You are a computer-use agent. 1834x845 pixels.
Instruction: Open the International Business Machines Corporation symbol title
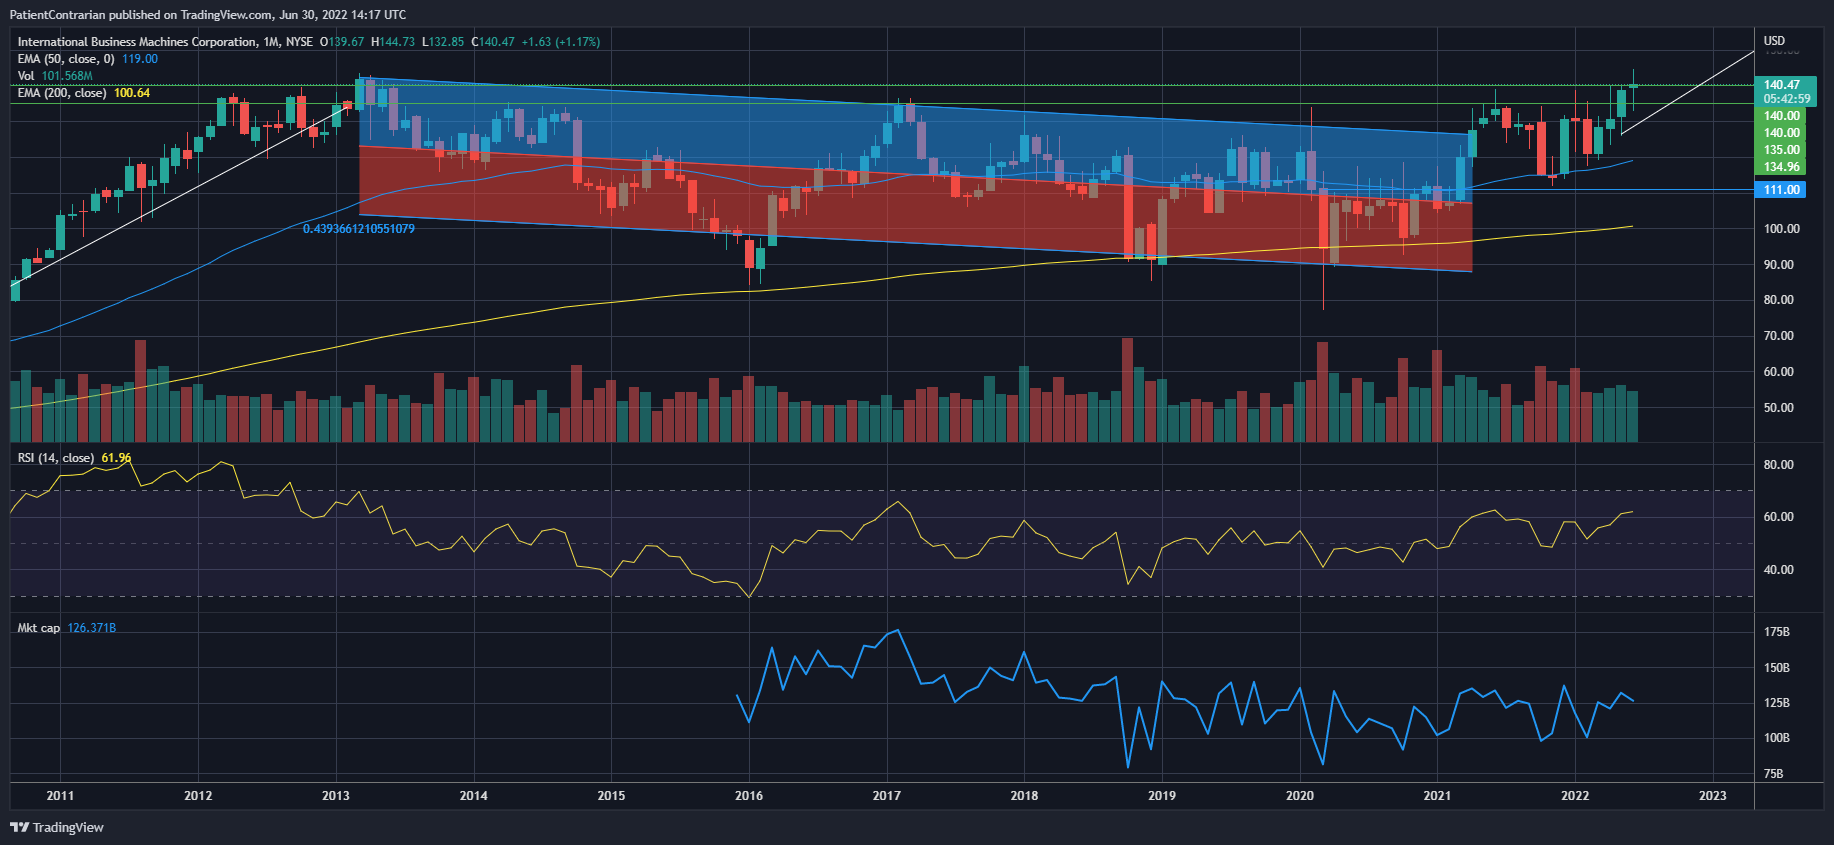coord(137,42)
